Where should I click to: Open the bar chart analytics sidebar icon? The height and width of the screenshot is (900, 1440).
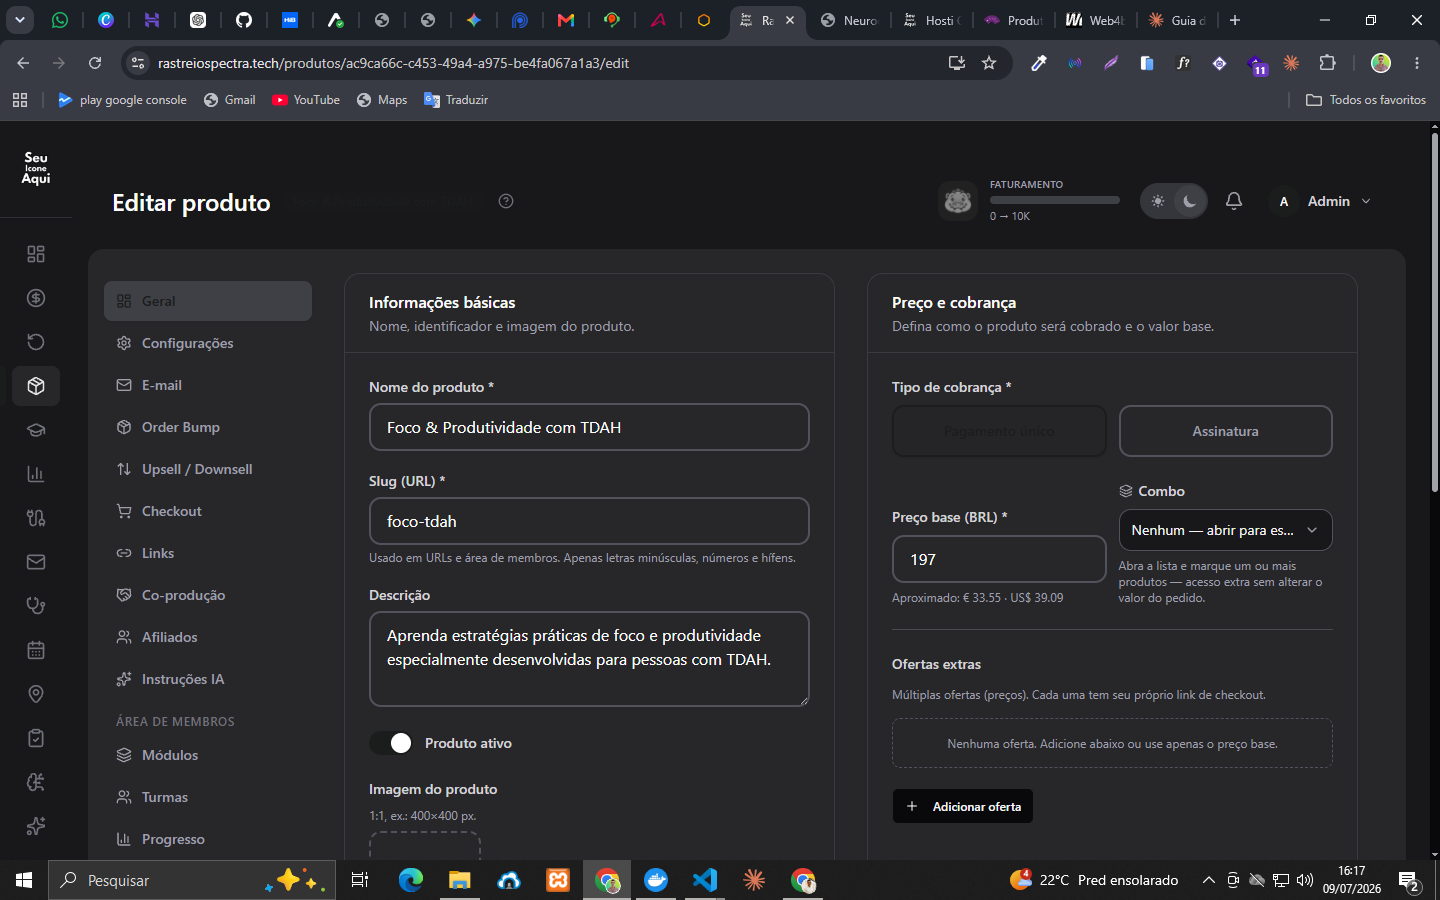coord(36,474)
